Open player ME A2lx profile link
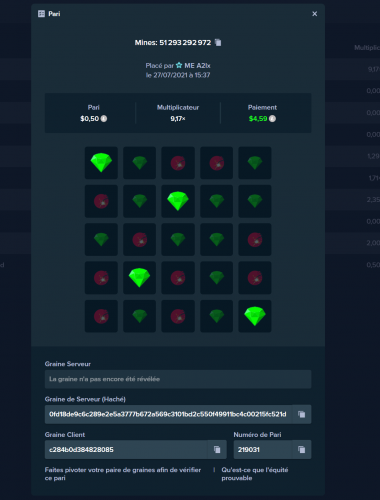The height and width of the screenshot is (500, 380). [197, 66]
